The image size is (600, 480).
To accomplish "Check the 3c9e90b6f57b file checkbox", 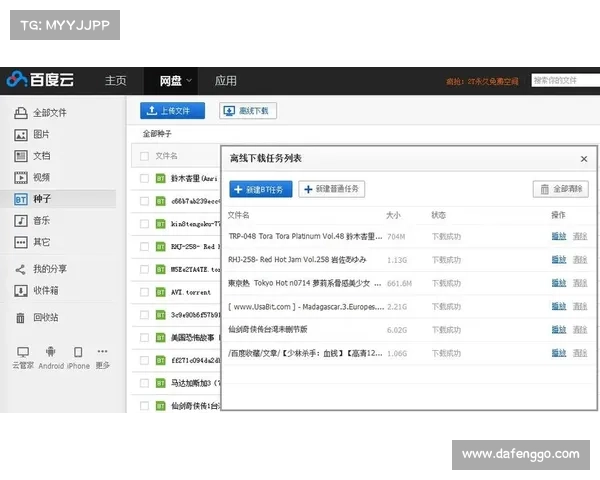I will [144, 315].
